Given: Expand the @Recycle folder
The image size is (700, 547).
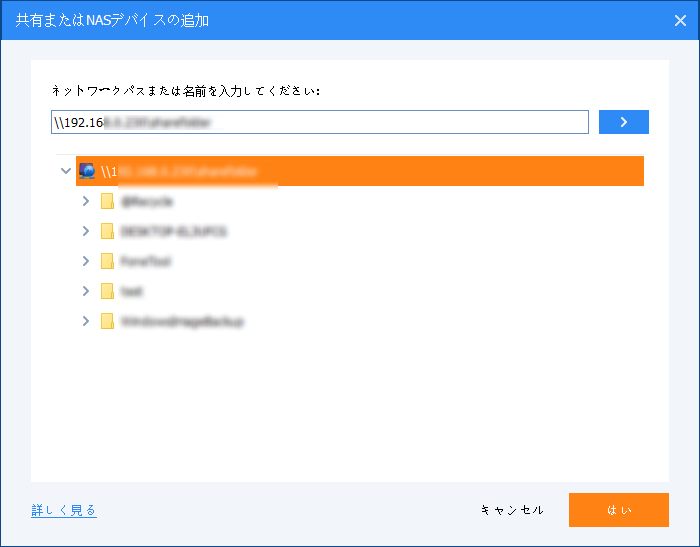Looking at the screenshot, I should tap(86, 201).
